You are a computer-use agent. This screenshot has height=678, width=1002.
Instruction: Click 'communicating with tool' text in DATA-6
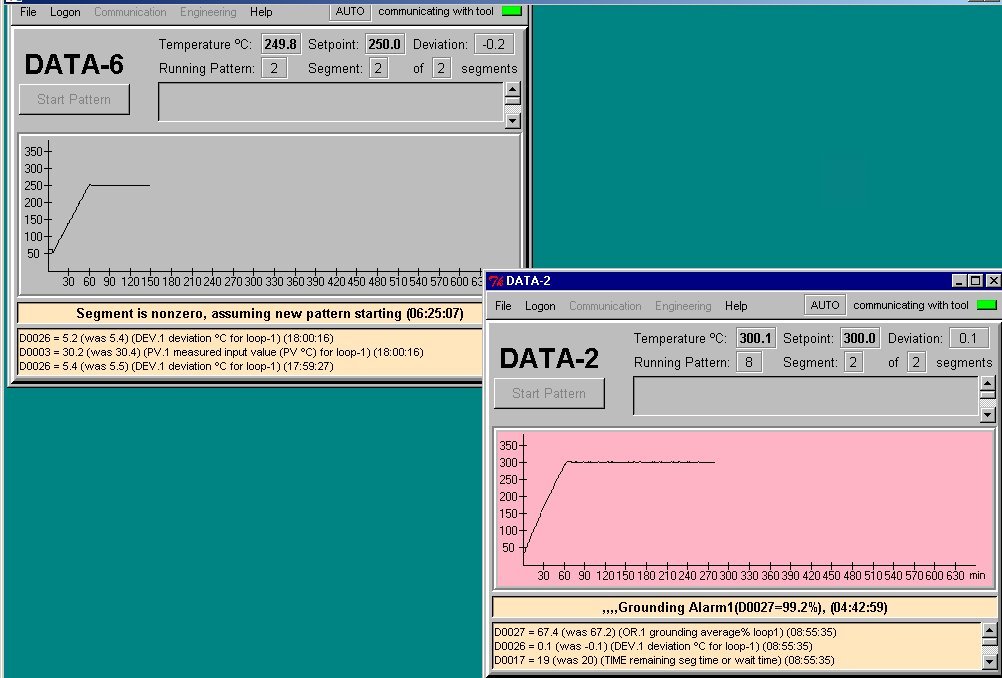[x=436, y=11]
